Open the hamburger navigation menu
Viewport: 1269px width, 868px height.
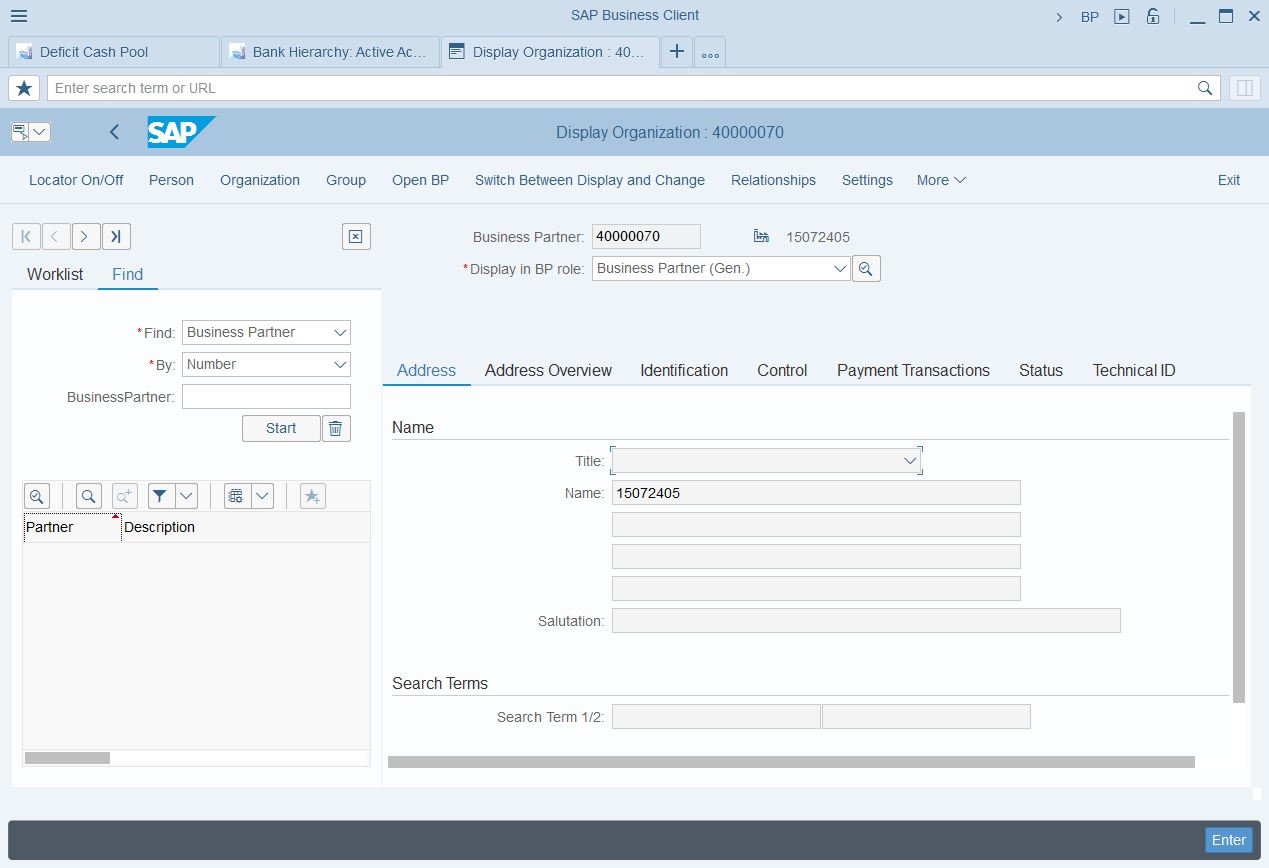tap(19, 16)
